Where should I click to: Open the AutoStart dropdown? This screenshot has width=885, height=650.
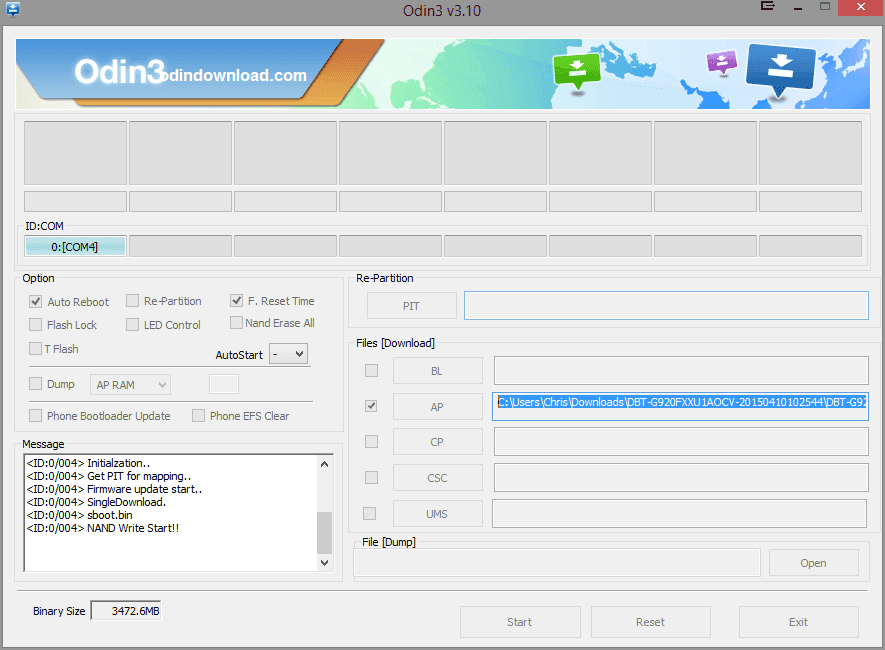click(288, 354)
